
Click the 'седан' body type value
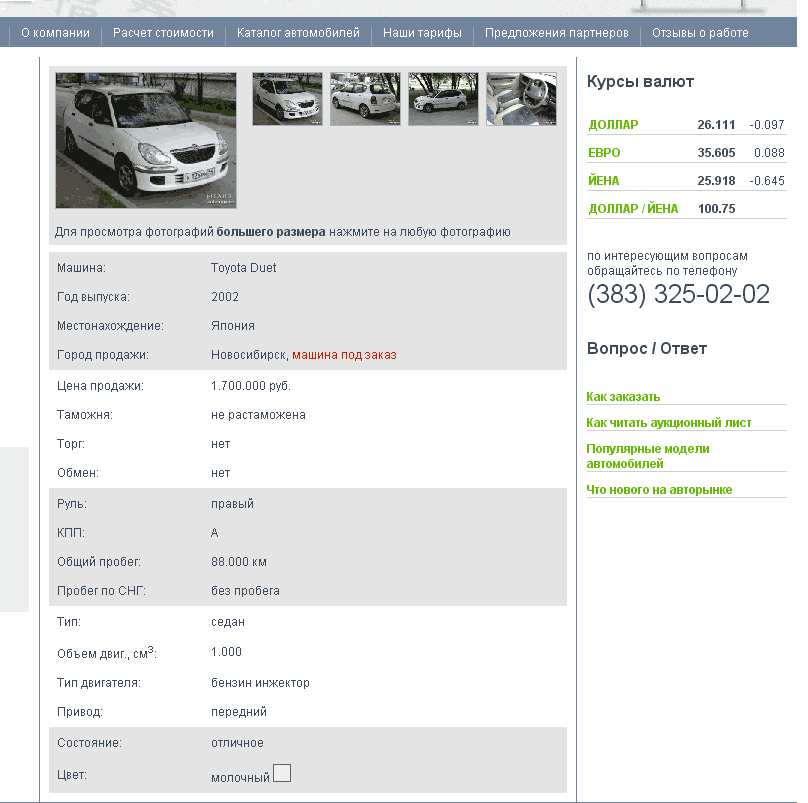228,622
